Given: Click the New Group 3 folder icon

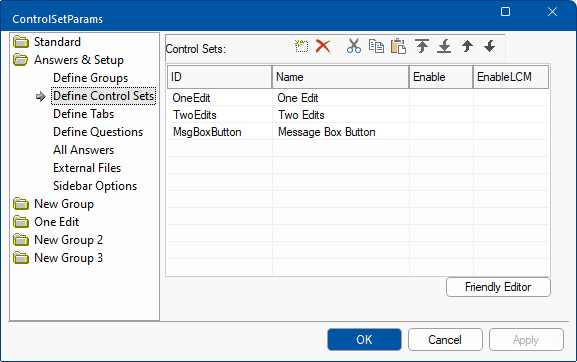Looking at the screenshot, I should (x=21, y=258).
